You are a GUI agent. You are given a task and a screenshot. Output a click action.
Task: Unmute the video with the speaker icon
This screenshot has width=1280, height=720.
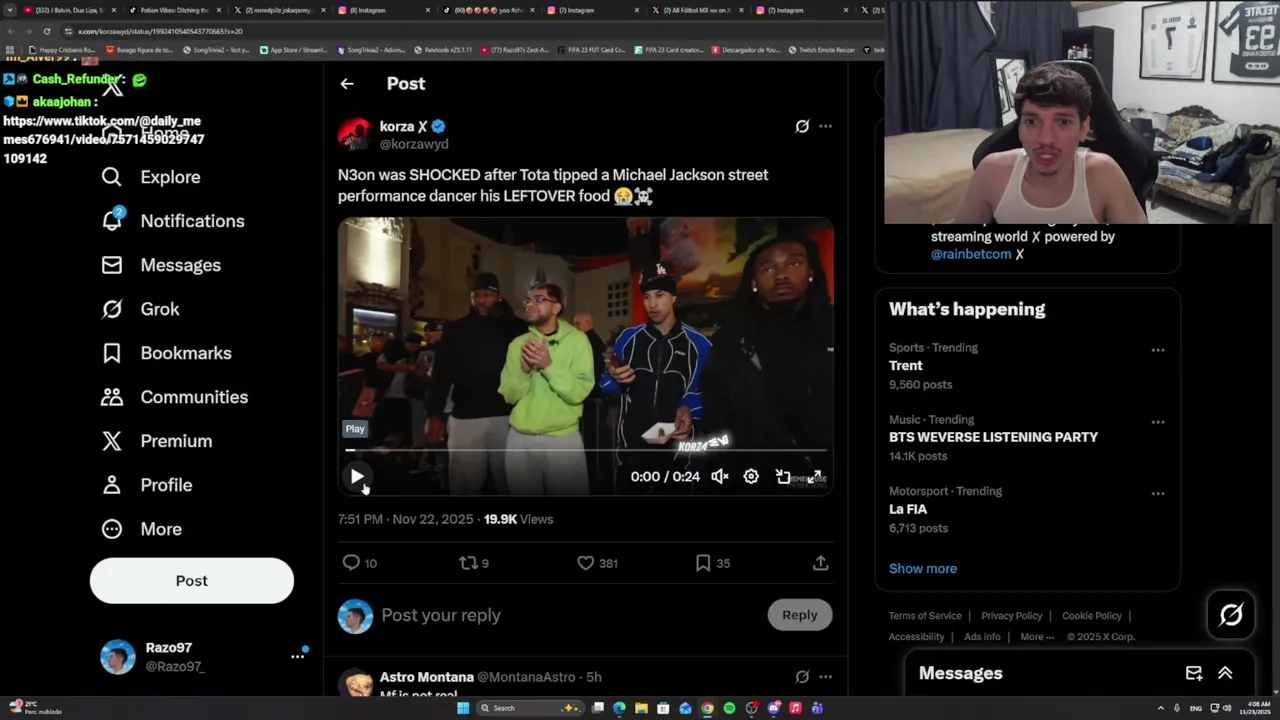[719, 477]
